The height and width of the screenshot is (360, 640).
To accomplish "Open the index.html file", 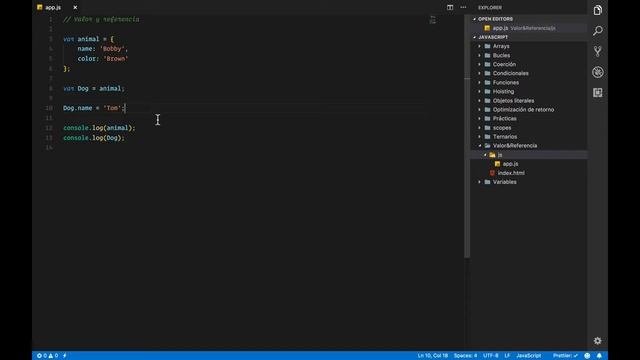I will (511, 173).
